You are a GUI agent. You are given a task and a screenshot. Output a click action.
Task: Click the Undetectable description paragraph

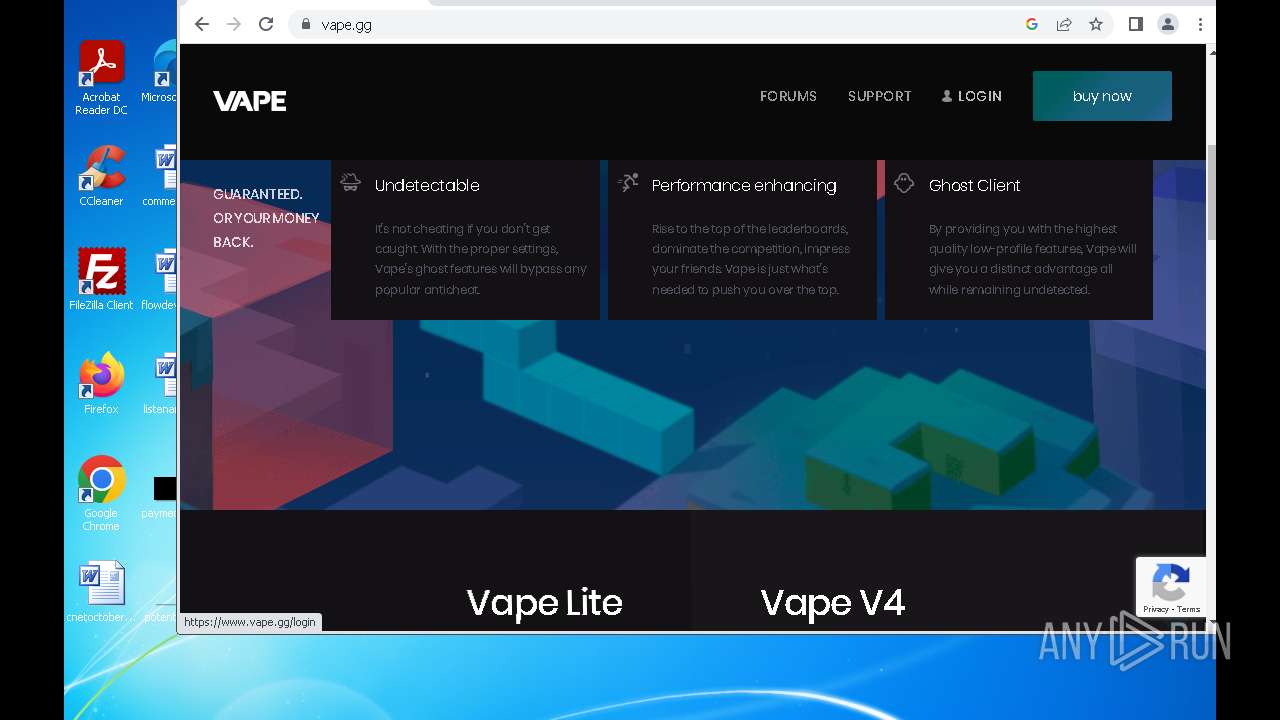pyautogui.click(x=481, y=259)
